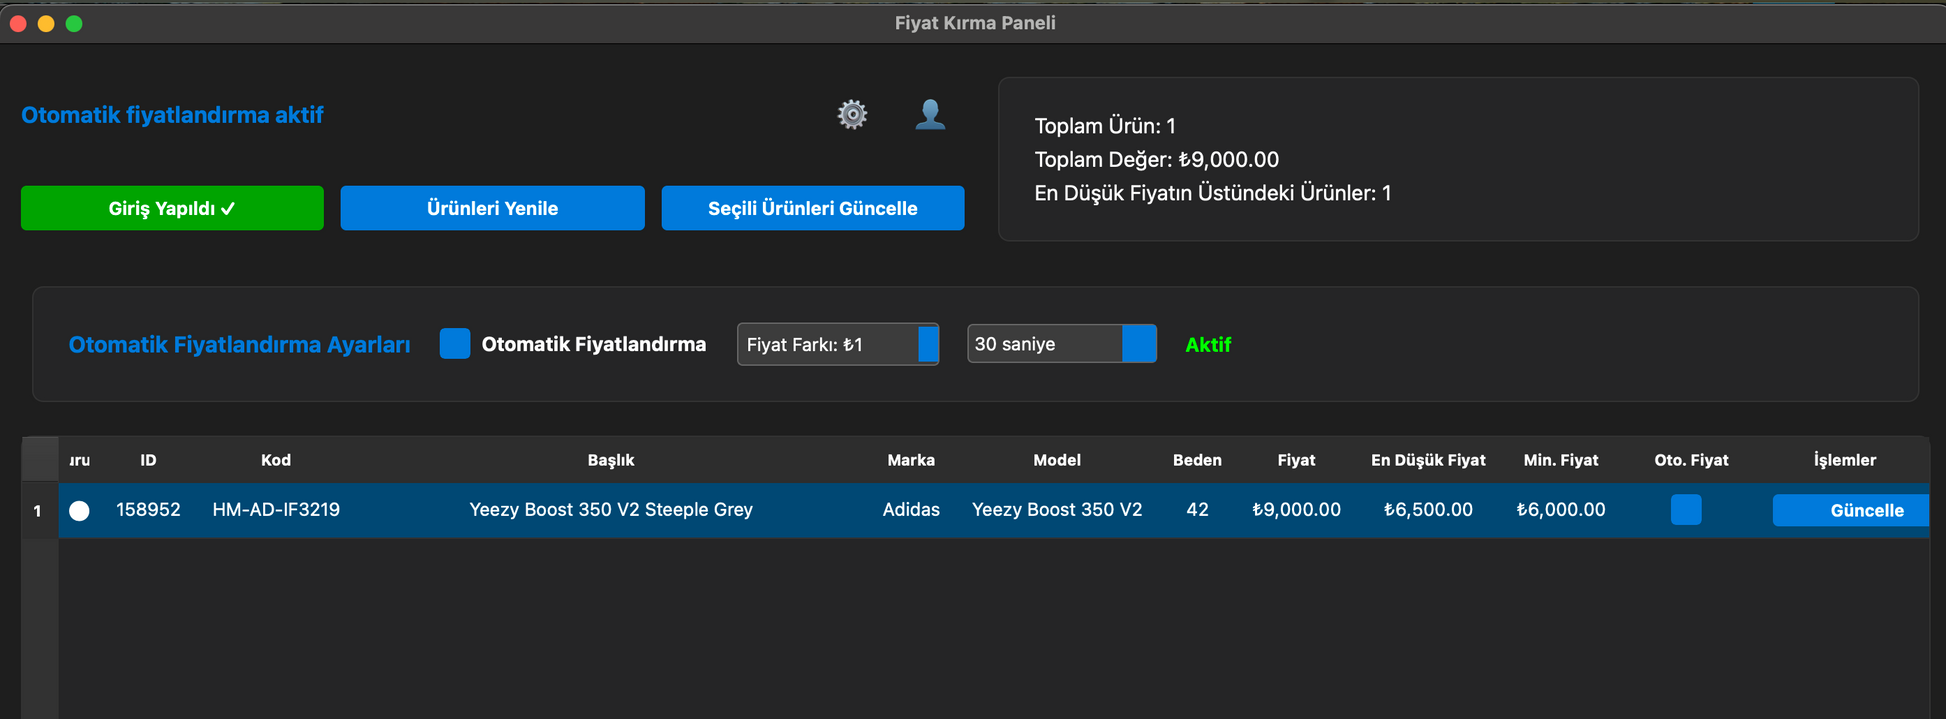Click the En Düşük Fiyat column header
Image resolution: width=1946 pixels, height=719 pixels.
(x=1428, y=460)
